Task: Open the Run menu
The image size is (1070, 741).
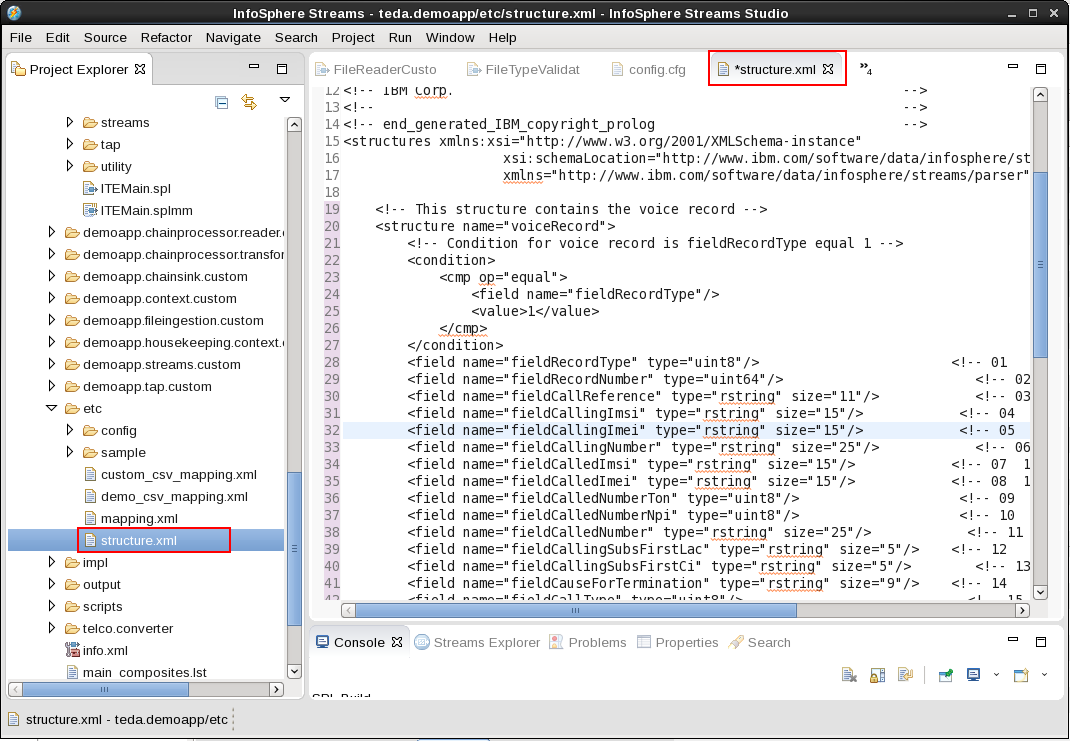Action: point(401,38)
